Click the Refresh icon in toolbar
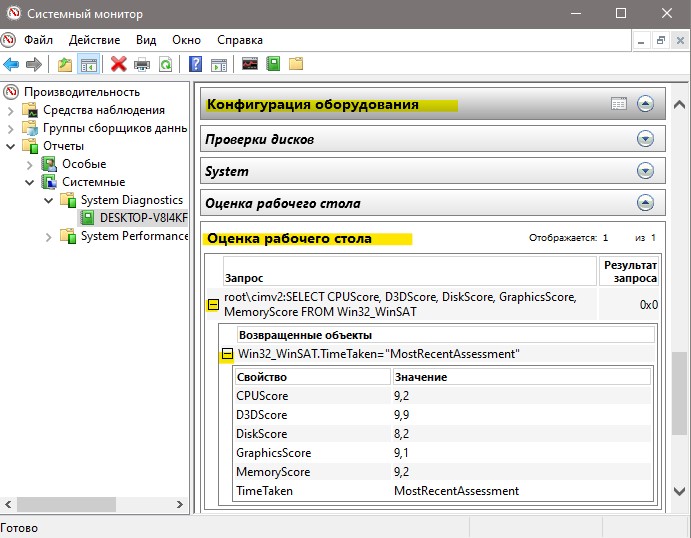This screenshot has width=691, height=538. 166,65
